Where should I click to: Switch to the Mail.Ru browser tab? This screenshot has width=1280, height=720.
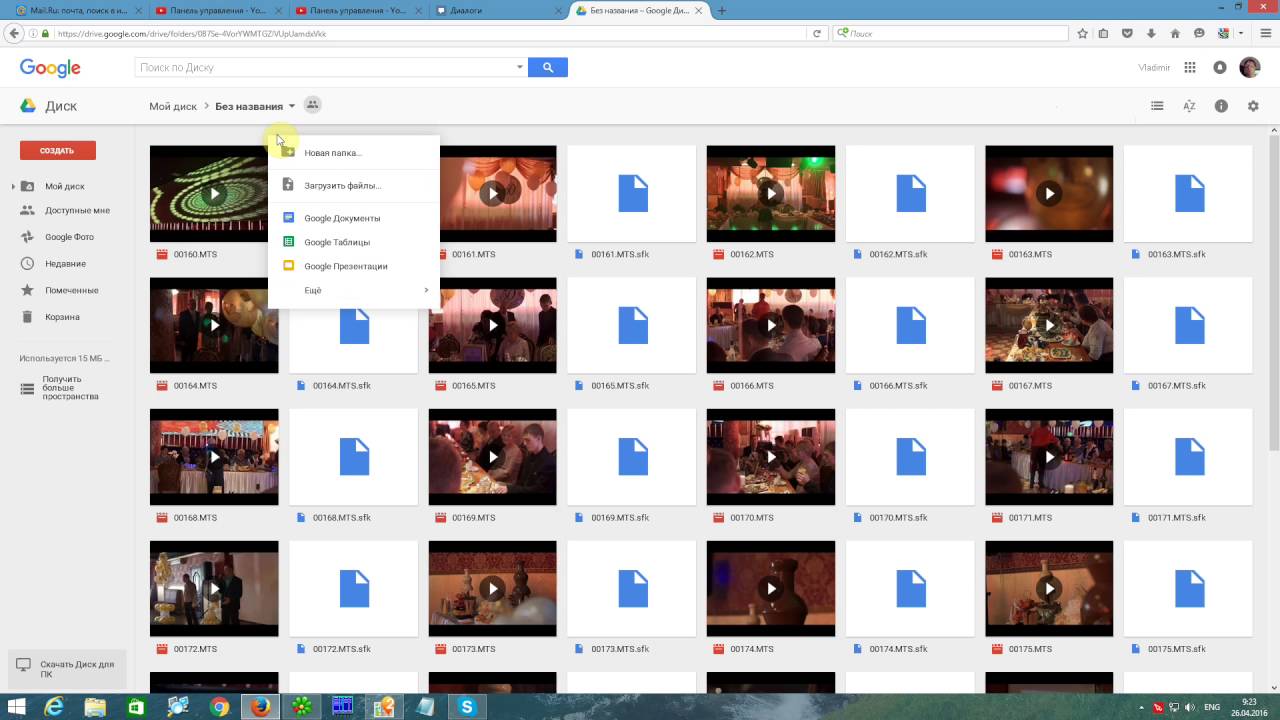click(x=78, y=10)
